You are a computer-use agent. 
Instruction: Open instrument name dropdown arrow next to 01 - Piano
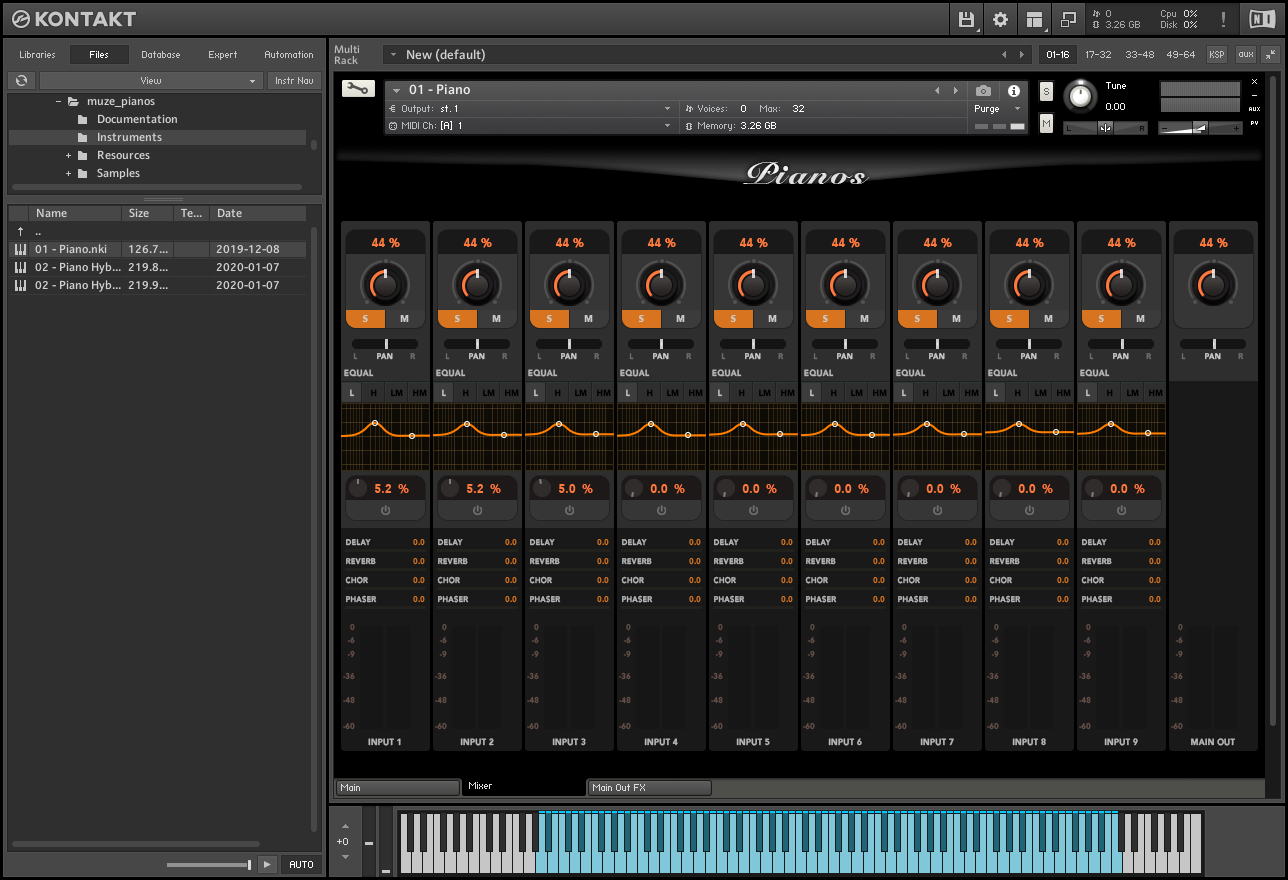tap(396, 90)
